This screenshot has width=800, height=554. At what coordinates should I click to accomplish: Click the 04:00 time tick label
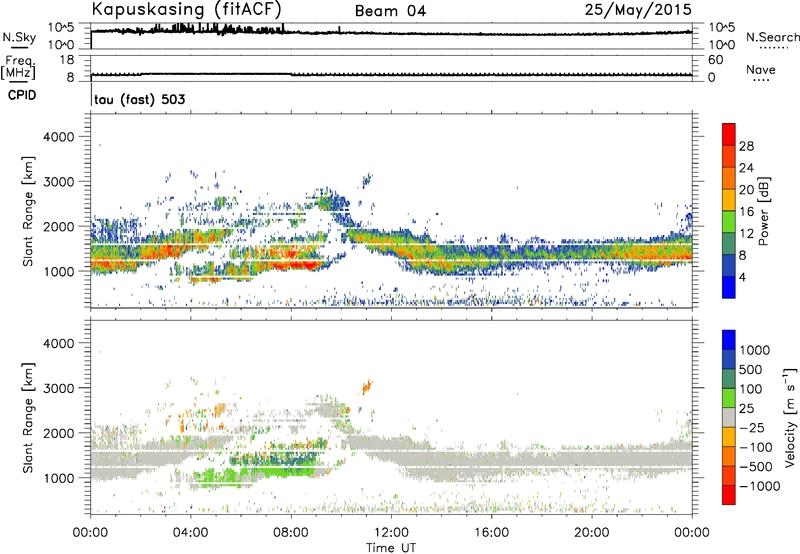pyautogui.click(x=190, y=533)
